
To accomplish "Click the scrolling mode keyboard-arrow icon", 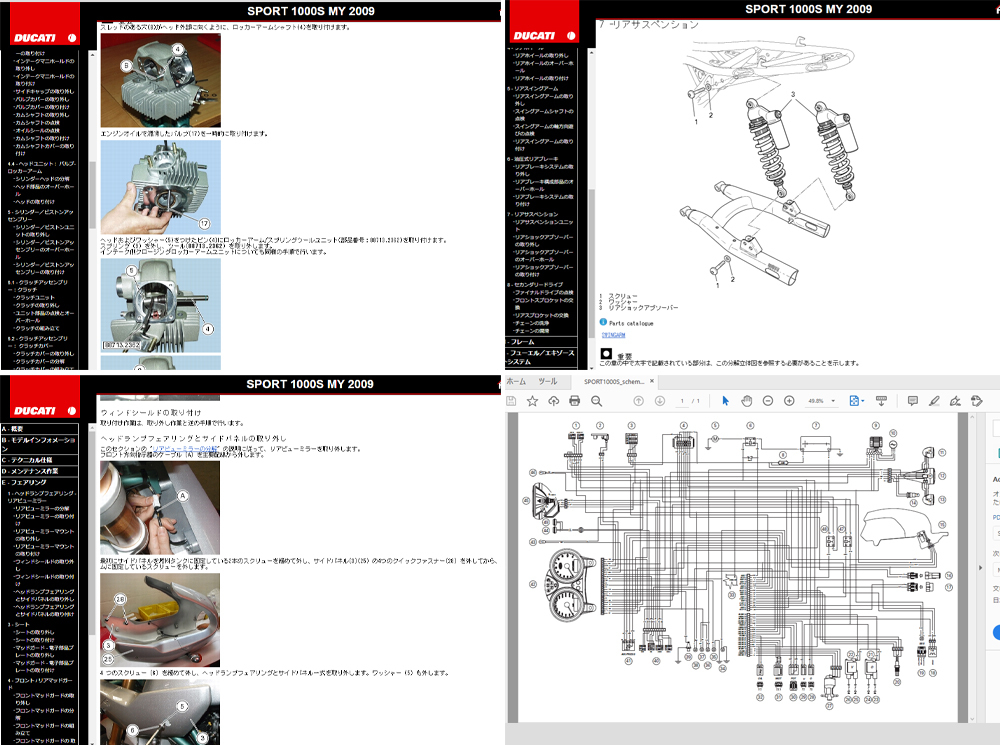I will tap(881, 401).
